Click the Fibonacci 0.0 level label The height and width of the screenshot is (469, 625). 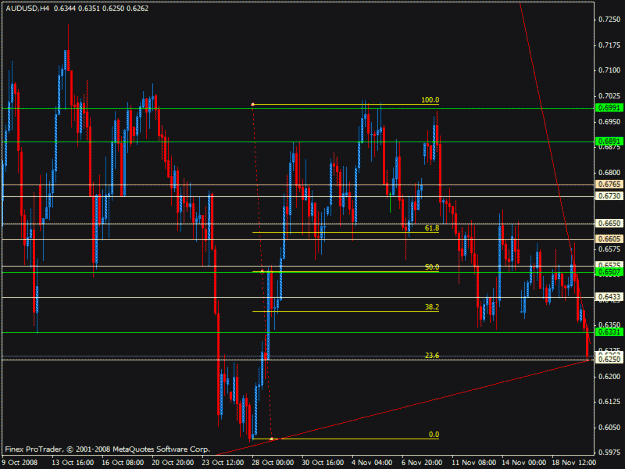click(434, 435)
